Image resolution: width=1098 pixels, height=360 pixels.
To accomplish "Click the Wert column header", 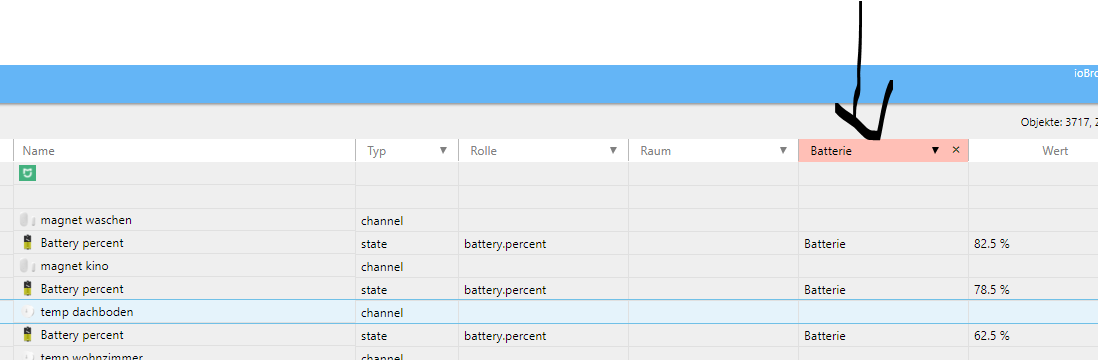I will point(1055,151).
